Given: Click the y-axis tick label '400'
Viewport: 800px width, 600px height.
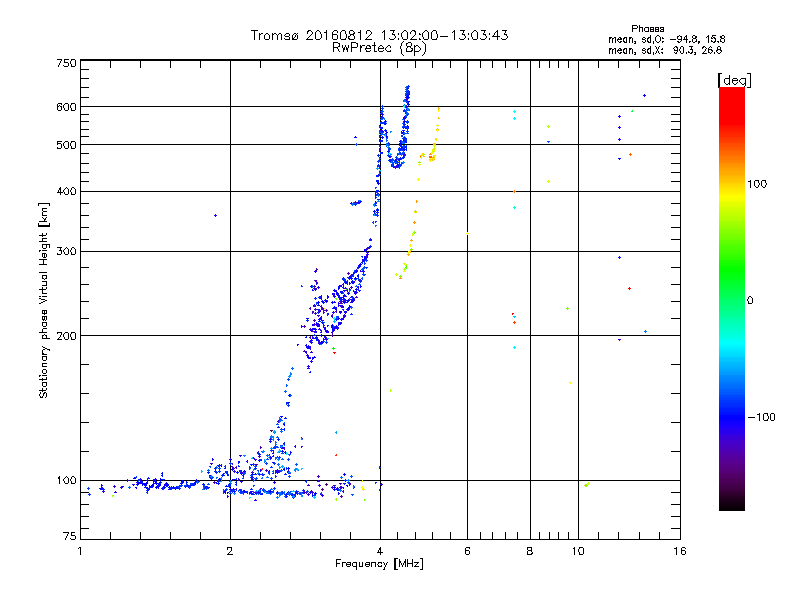Looking at the screenshot, I should coord(66,192).
